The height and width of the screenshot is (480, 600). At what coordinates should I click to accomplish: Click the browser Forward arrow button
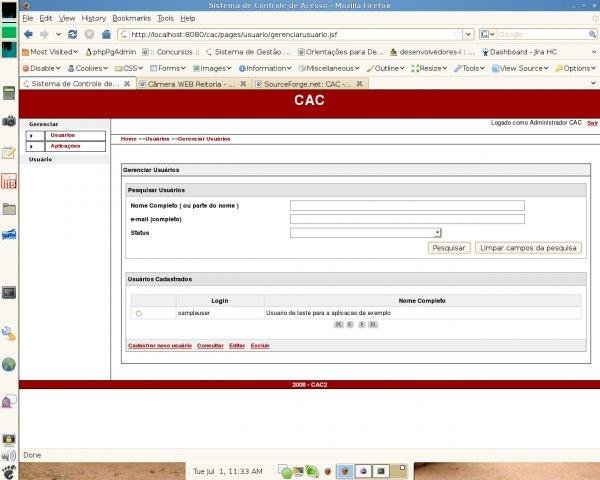45,34
